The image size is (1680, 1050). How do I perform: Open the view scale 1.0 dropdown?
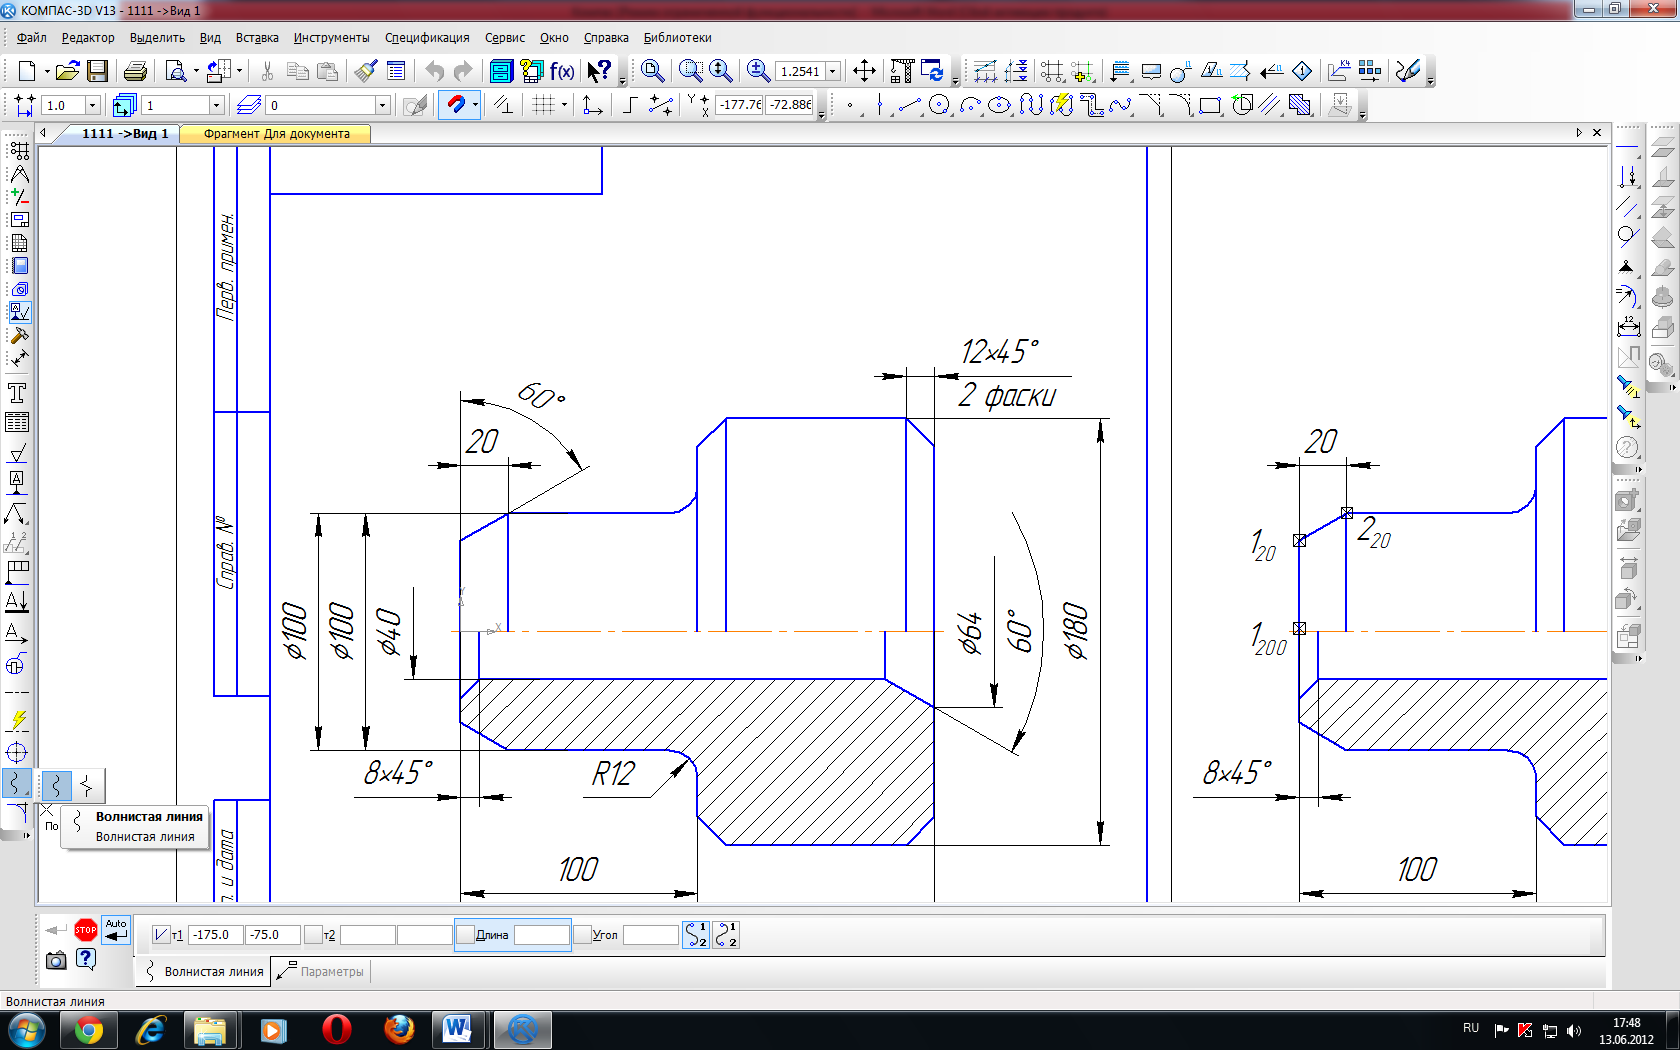[x=92, y=105]
